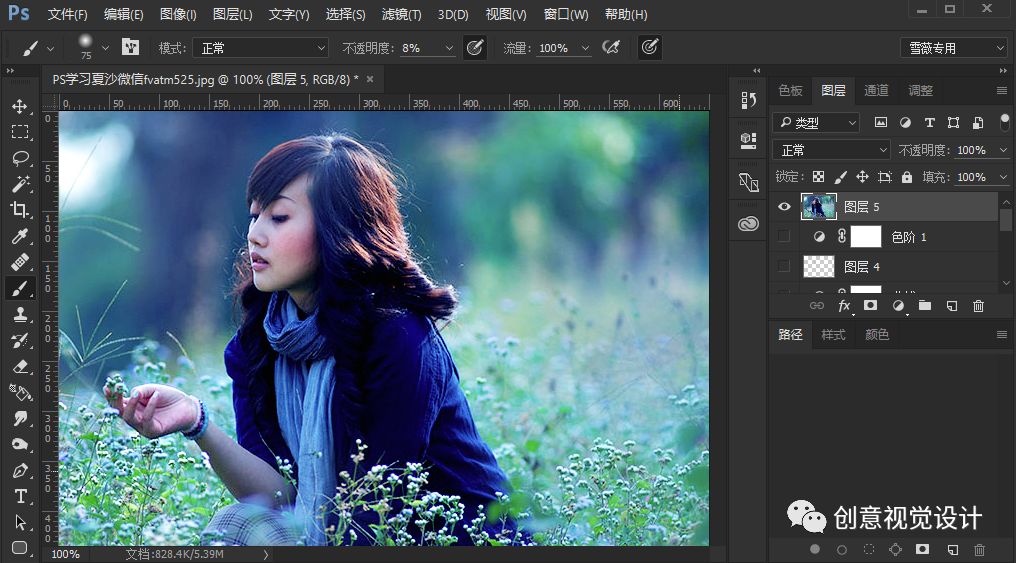Toggle layer filter on/off switch
1016x563 pixels.
click(x=1004, y=121)
